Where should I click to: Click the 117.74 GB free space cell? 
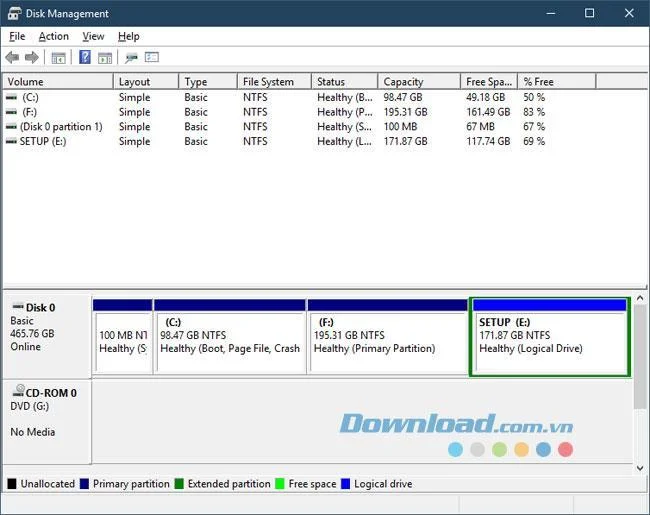click(488, 141)
